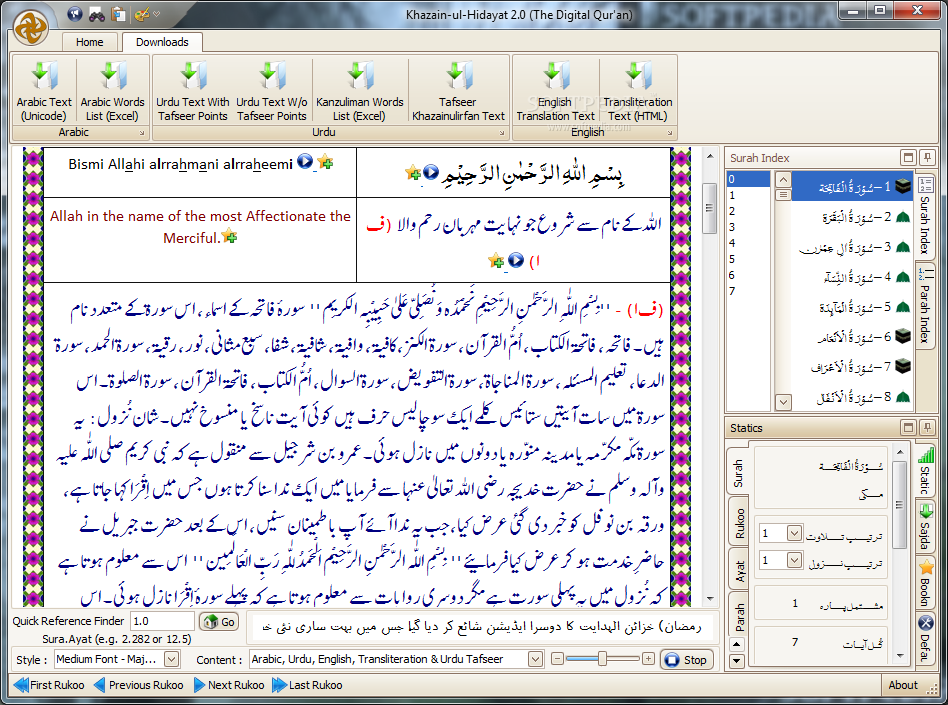Click the clipboard paste quick-access icon
This screenshot has width=948, height=705.
click(118, 13)
